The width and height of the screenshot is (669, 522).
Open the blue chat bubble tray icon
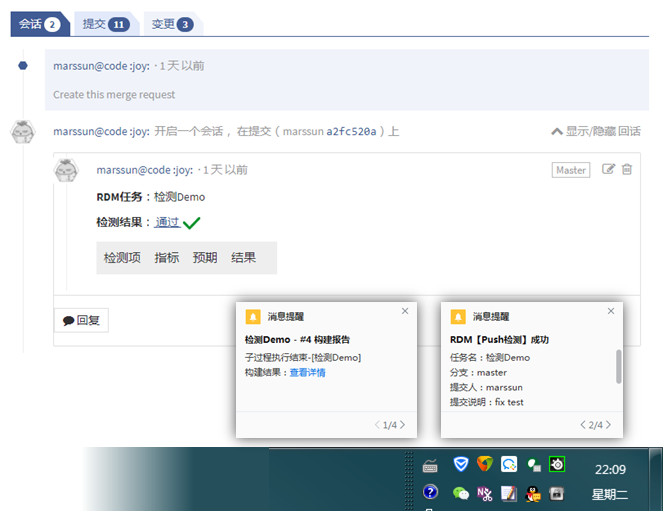pos(509,464)
